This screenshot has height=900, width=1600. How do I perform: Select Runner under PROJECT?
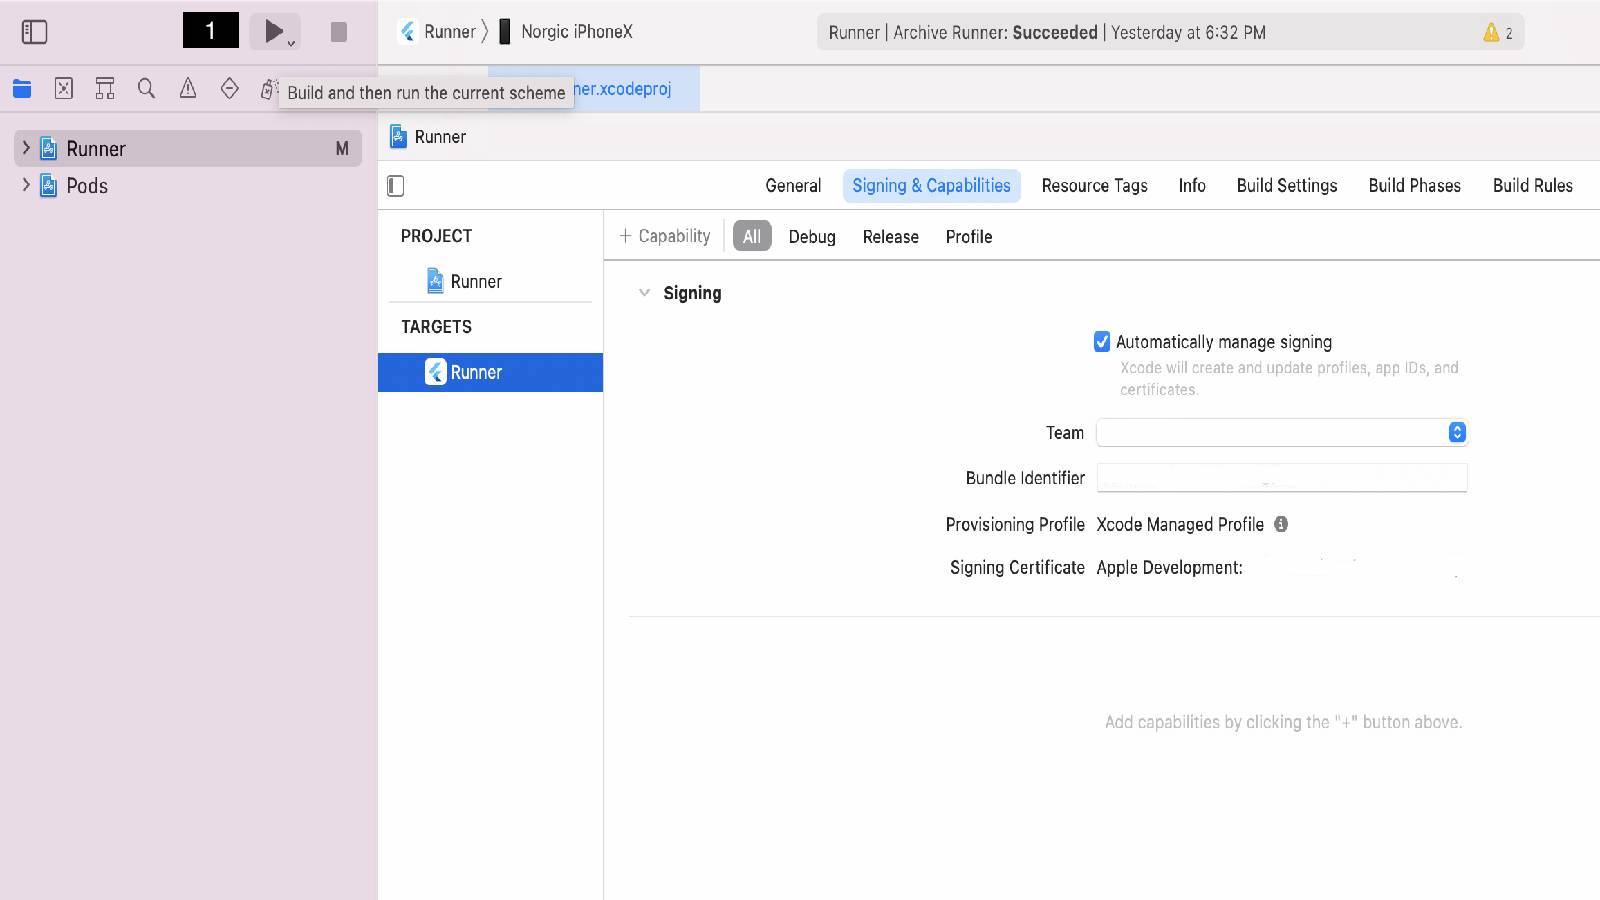[x=490, y=282]
